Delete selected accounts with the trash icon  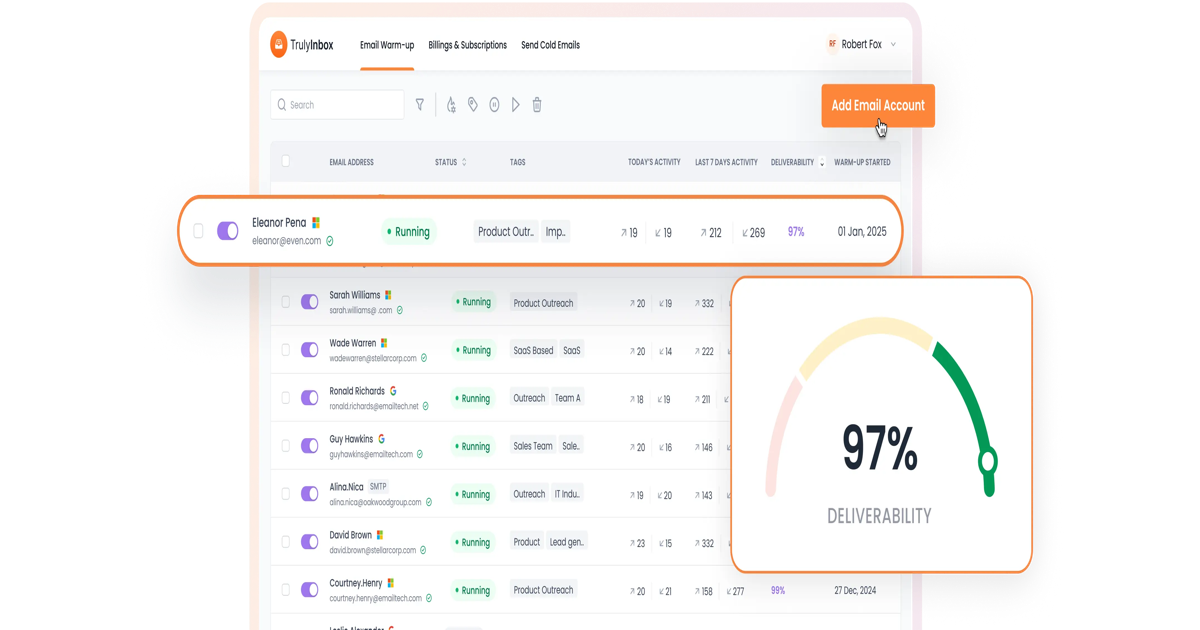[537, 104]
